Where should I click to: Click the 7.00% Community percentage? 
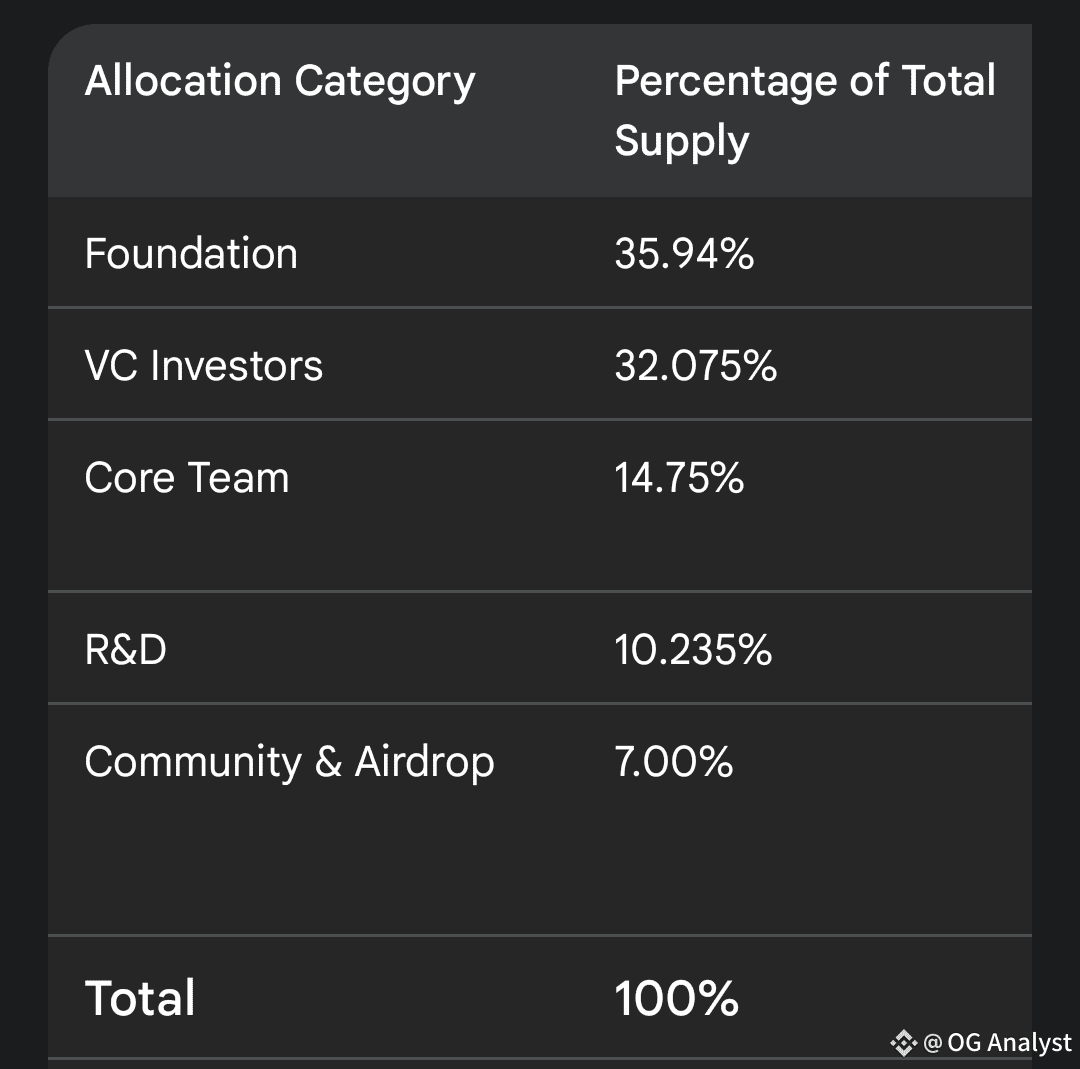click(673, 762)
